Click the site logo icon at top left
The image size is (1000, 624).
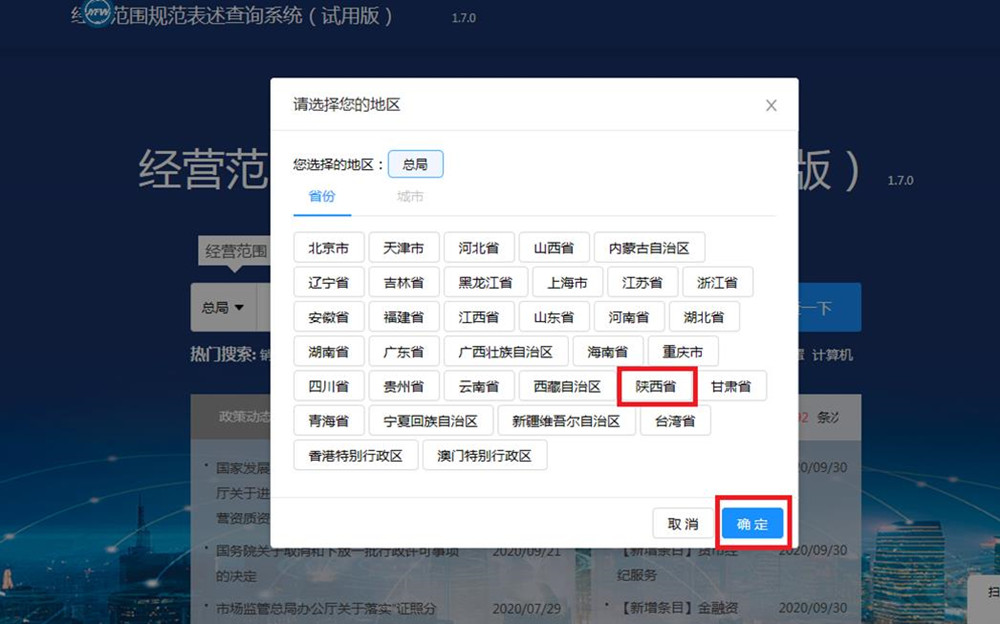pos(97,13)
